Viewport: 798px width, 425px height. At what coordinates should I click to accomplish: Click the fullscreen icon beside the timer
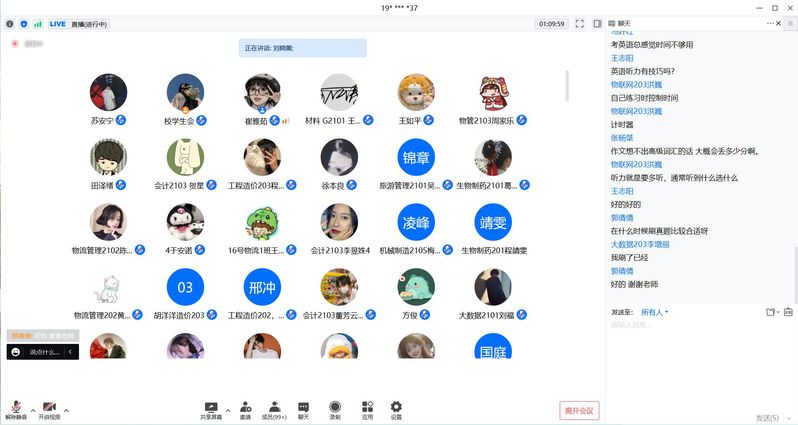[579, 23]
